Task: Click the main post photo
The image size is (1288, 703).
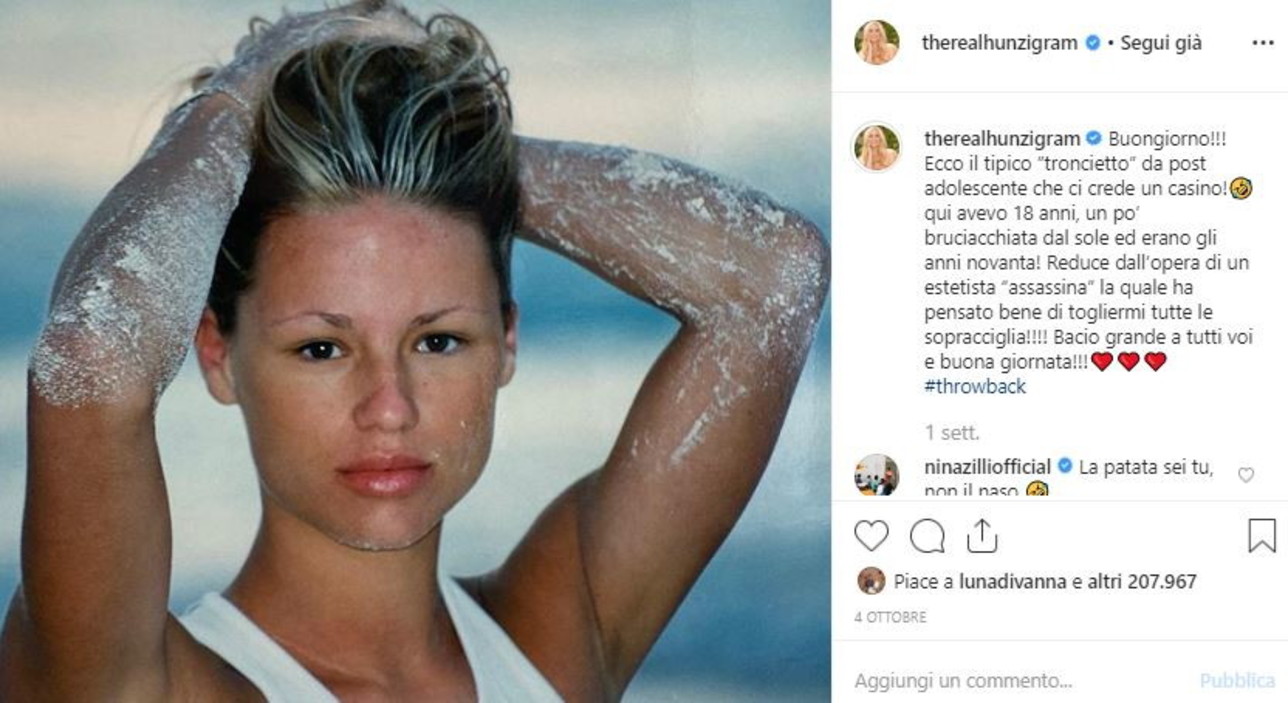Action: coord(415,351)
